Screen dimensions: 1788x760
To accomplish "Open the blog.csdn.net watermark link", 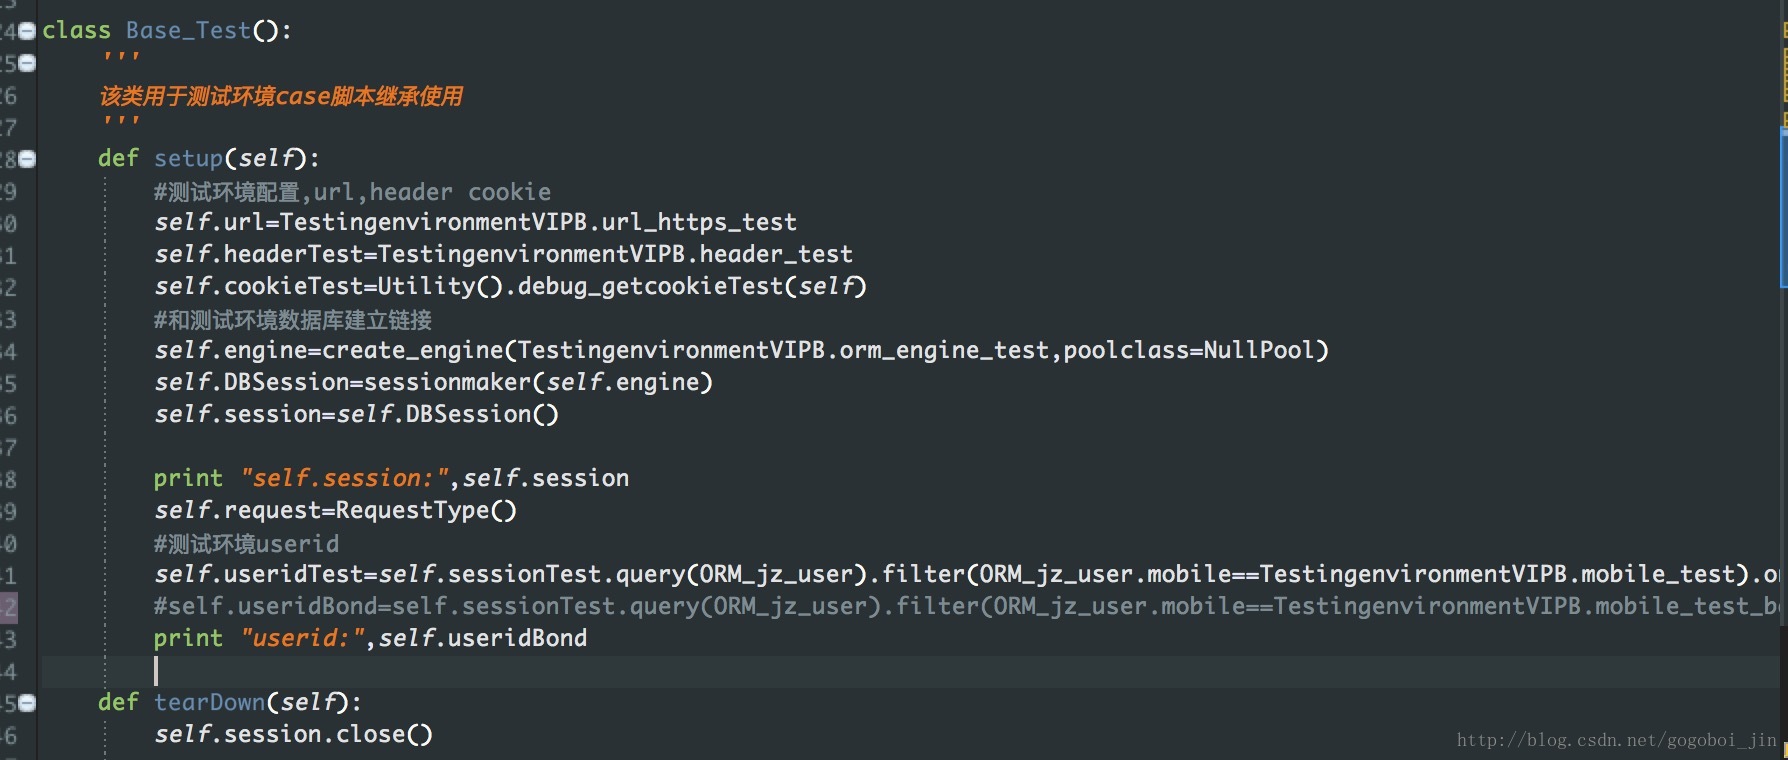I will click(1616, 740).
